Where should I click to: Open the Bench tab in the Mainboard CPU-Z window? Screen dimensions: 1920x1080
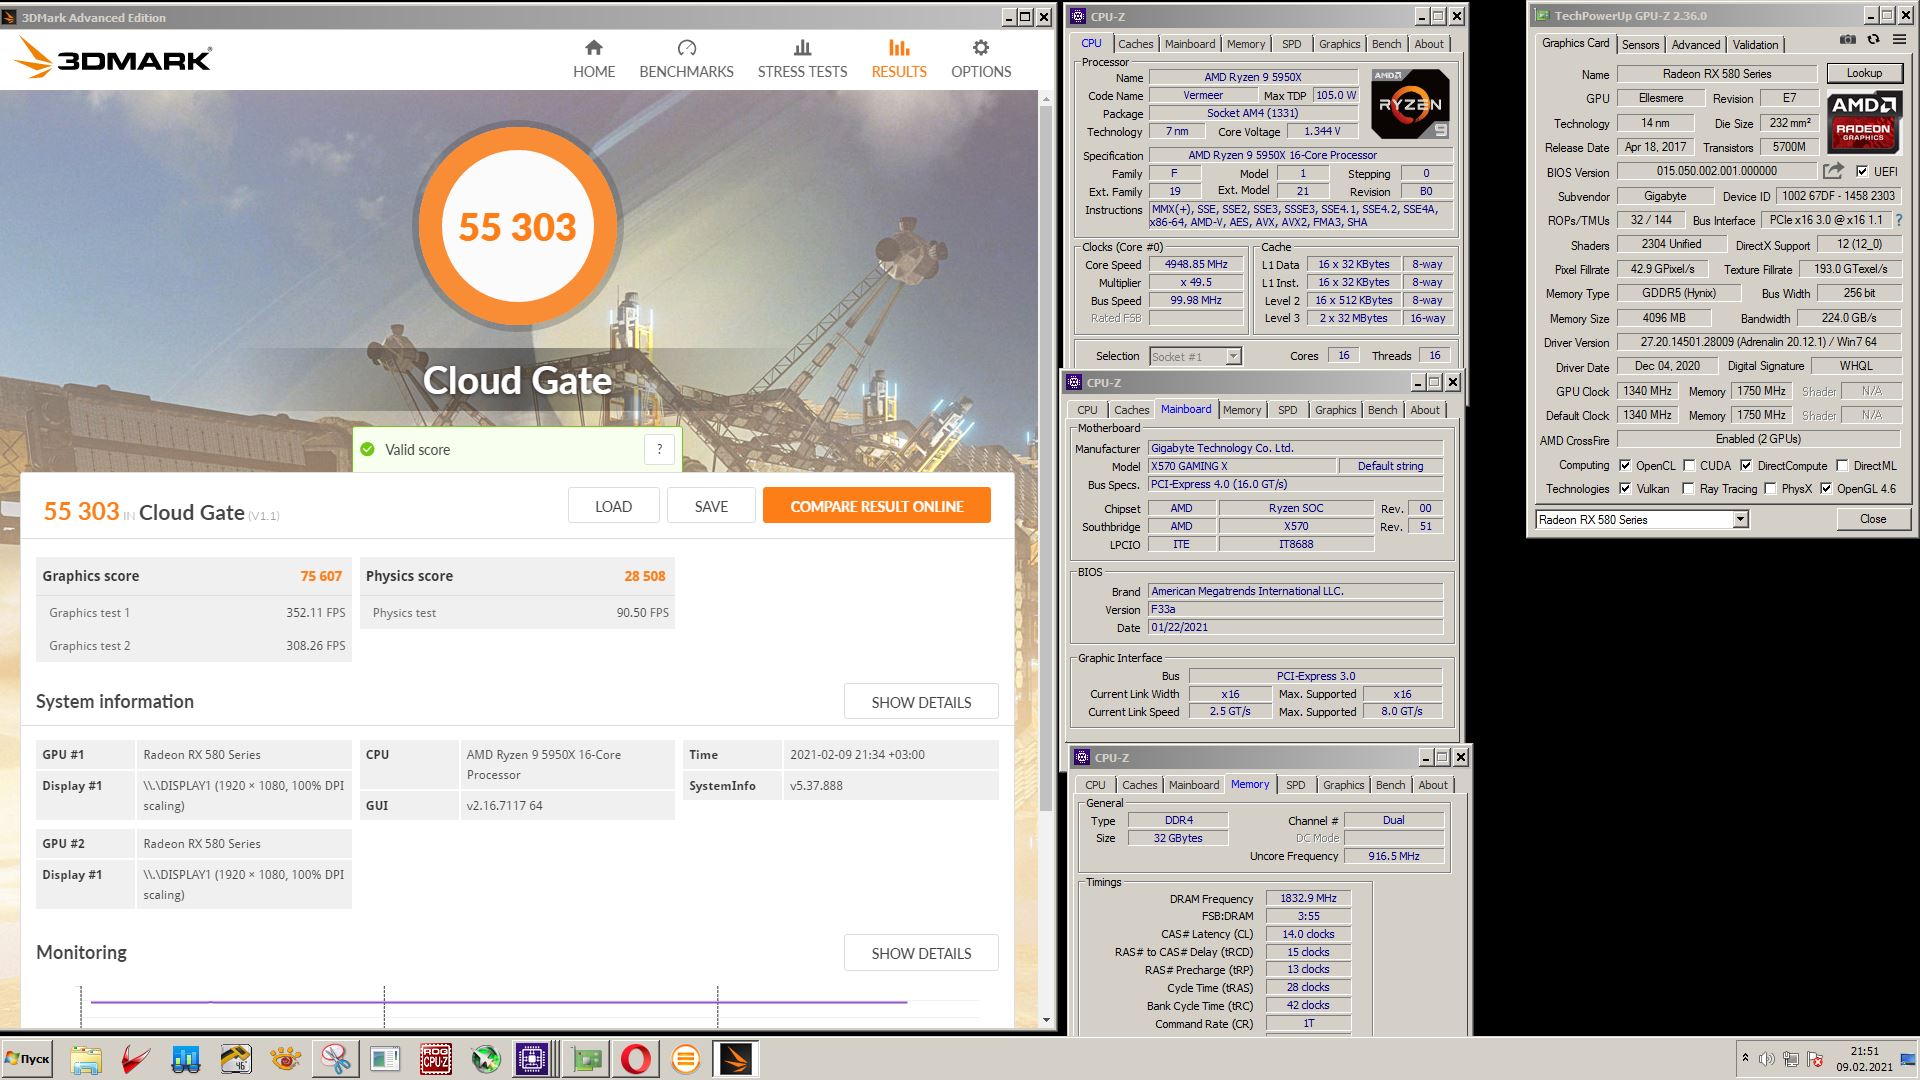tap(1382, 410)
